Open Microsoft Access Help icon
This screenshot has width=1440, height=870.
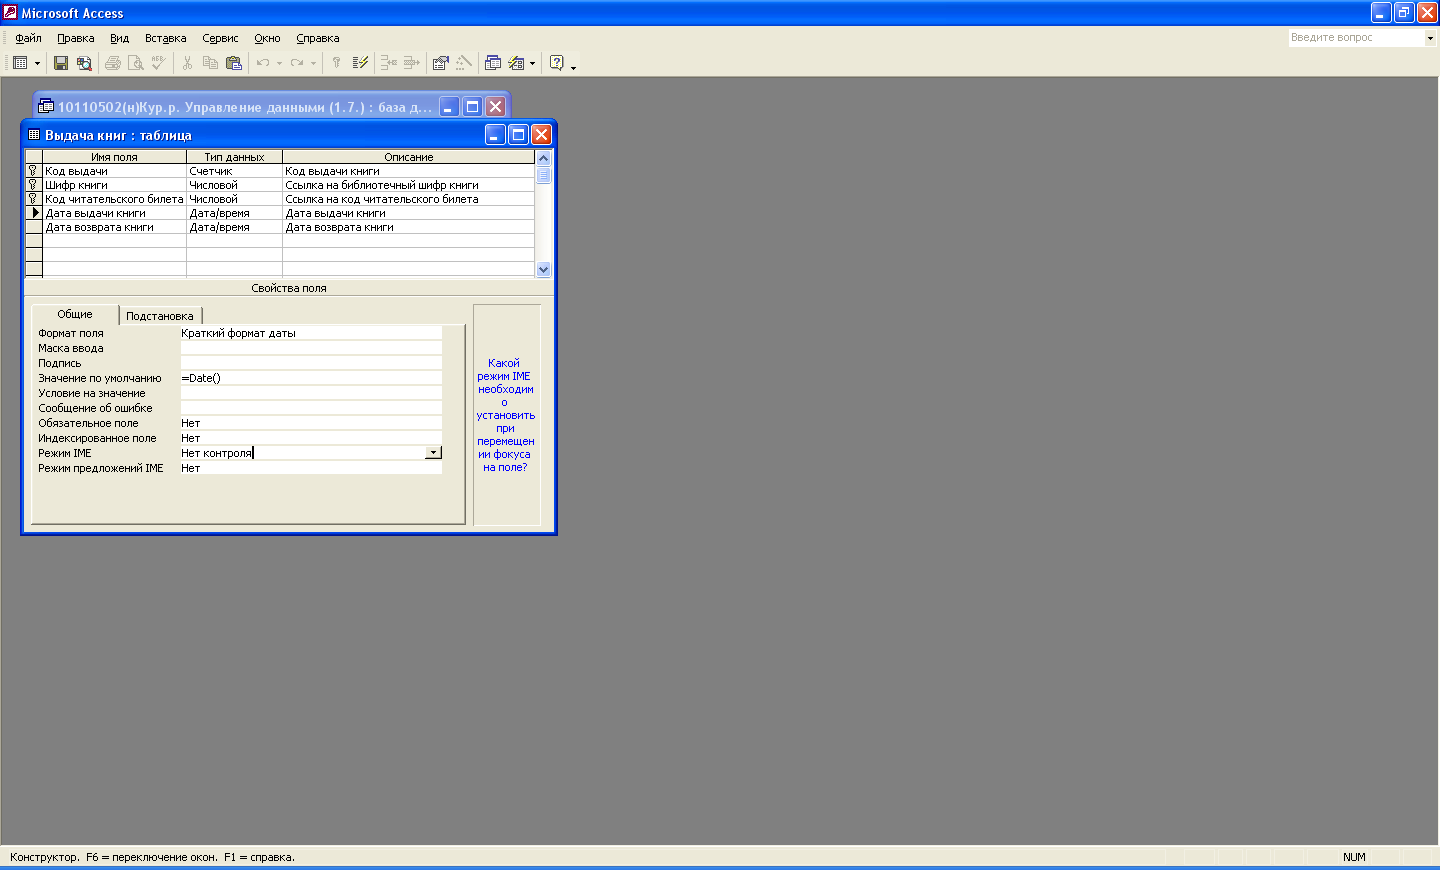pos(557,63)
